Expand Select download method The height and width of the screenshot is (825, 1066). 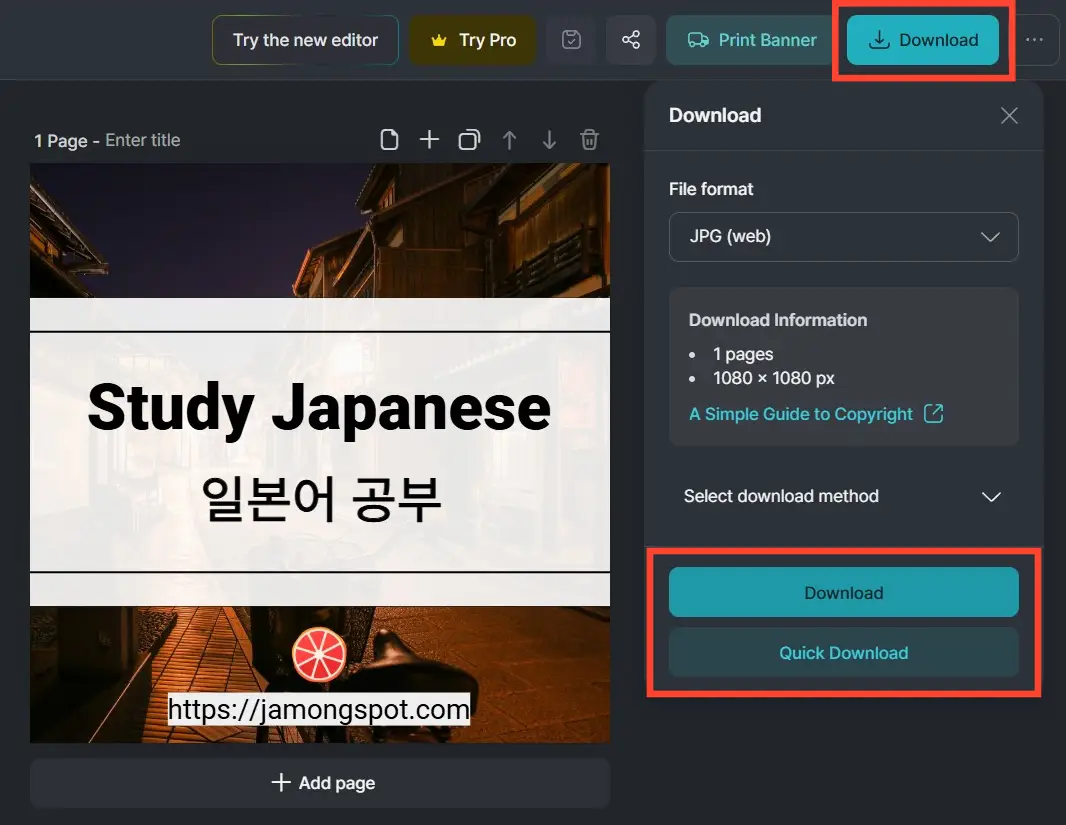coord(843,497)
